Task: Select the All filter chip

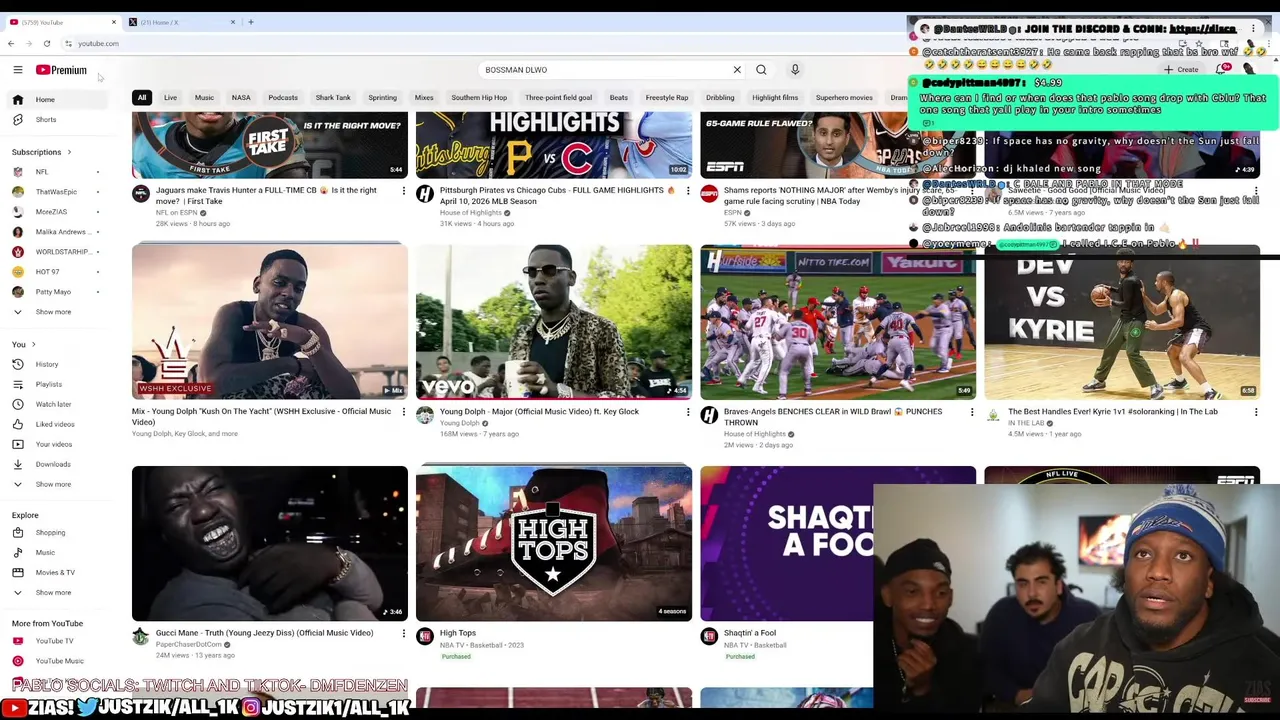Action: [142, 98]
